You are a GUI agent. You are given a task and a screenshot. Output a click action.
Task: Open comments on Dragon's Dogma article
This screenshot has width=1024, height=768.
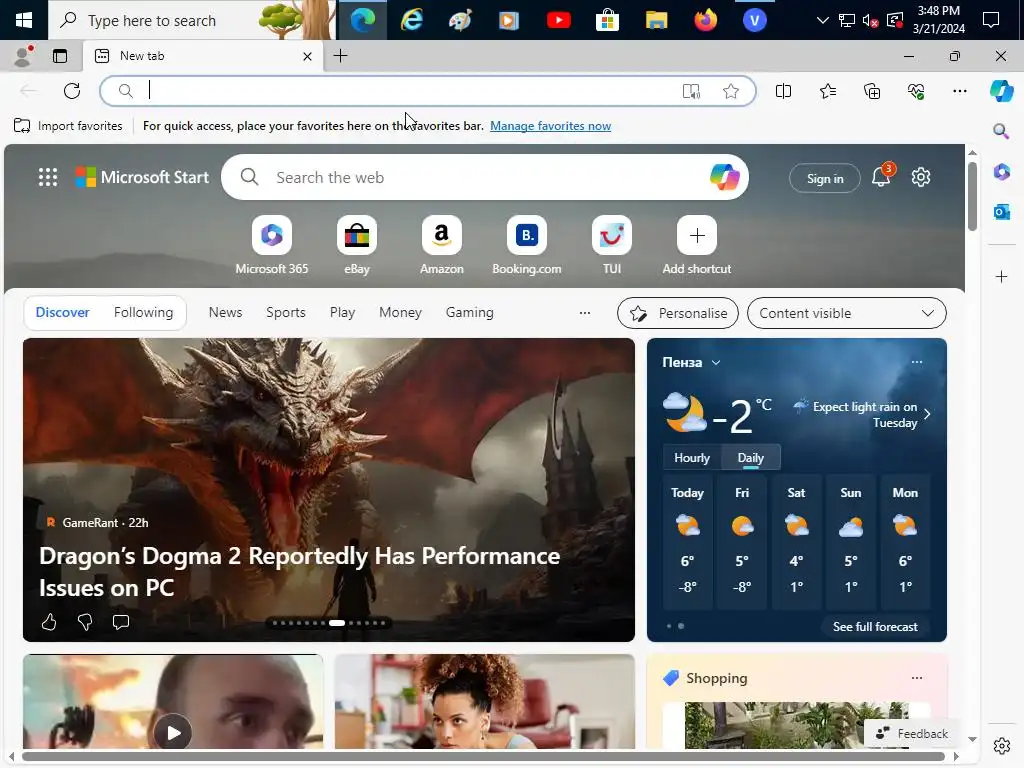click(120, 622)
